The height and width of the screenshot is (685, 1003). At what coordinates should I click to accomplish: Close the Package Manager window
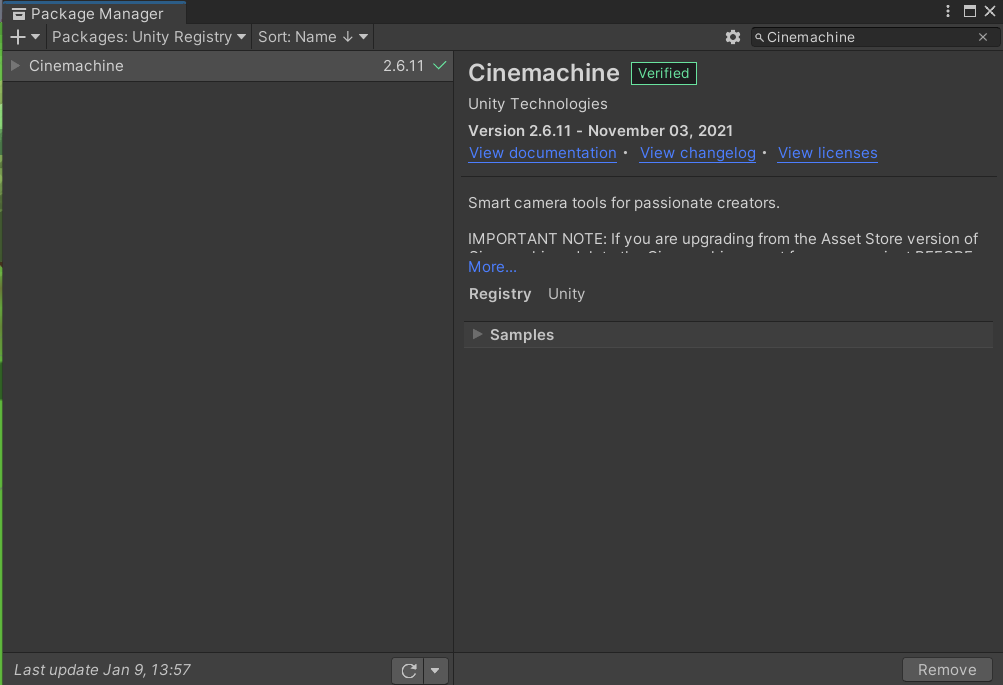(x=990, y=12)
